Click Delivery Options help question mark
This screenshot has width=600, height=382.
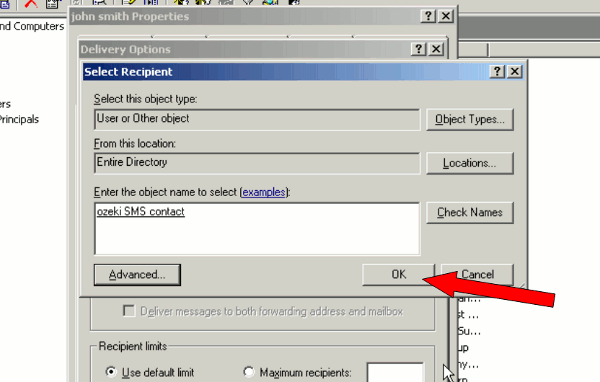pos(419,49)
